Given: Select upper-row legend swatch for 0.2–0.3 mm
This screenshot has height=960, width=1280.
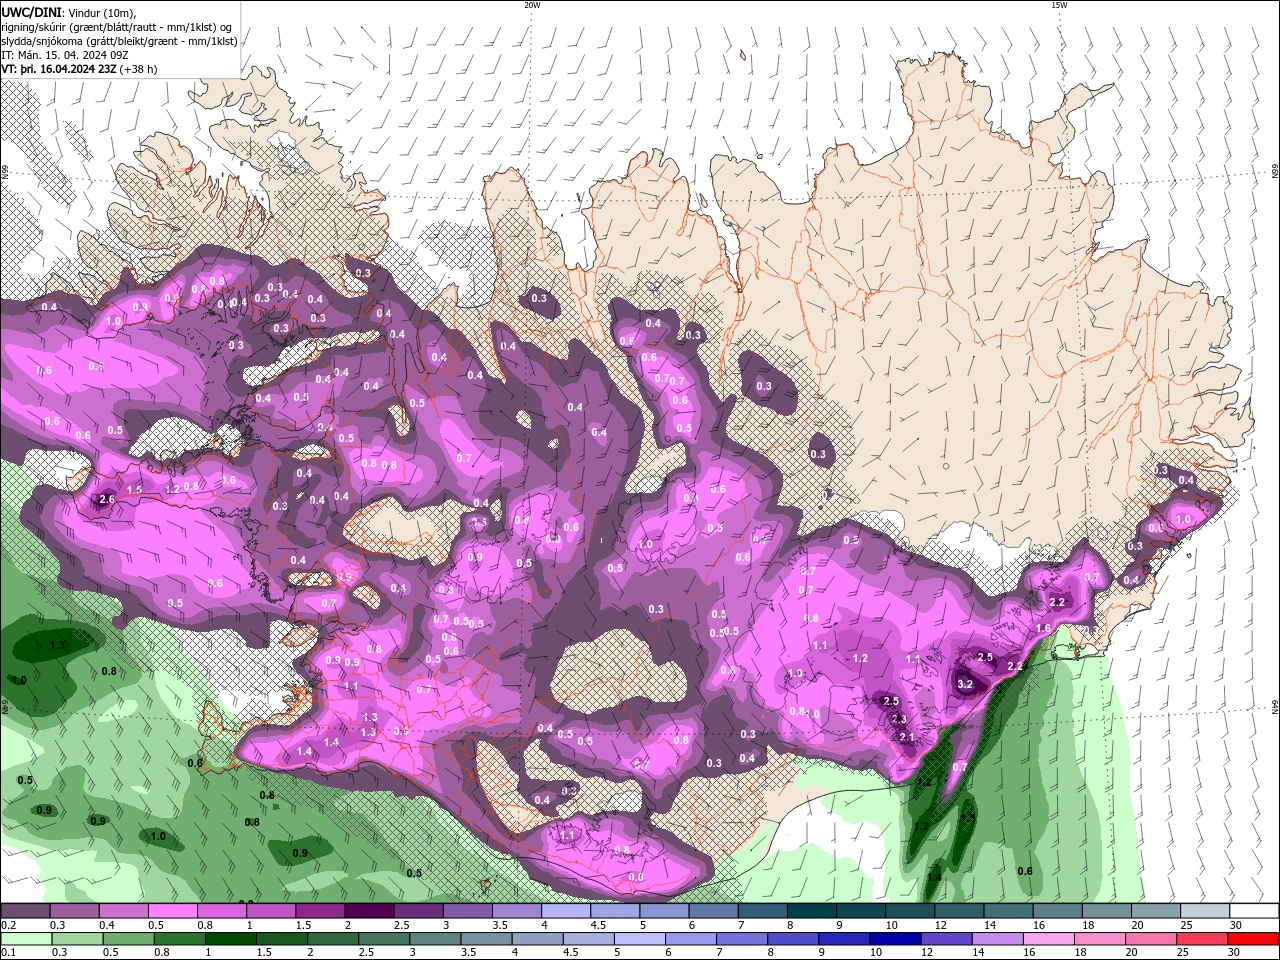Looking at the screenshot, I should [25, 911].
